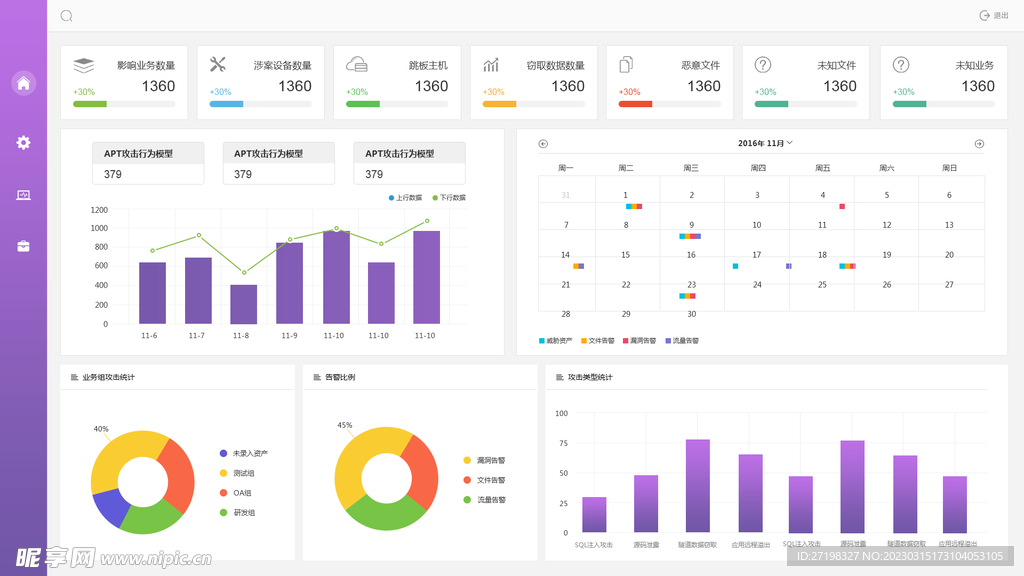Image resolution: width=1024 pixels, height=576 pixels.
Task: Click the wrench icon on 涉案设备数量 card
Action: click(x=218, y=65)
